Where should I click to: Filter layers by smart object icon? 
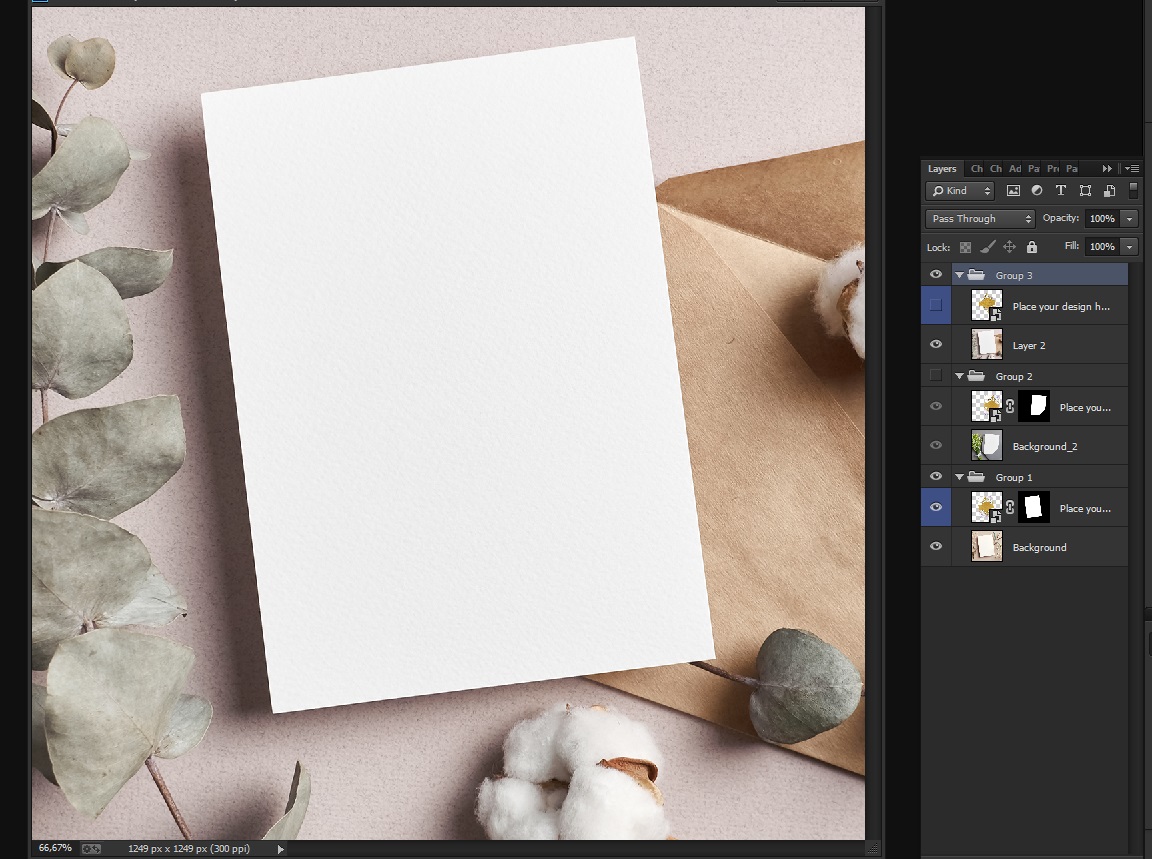[1109, 191]
